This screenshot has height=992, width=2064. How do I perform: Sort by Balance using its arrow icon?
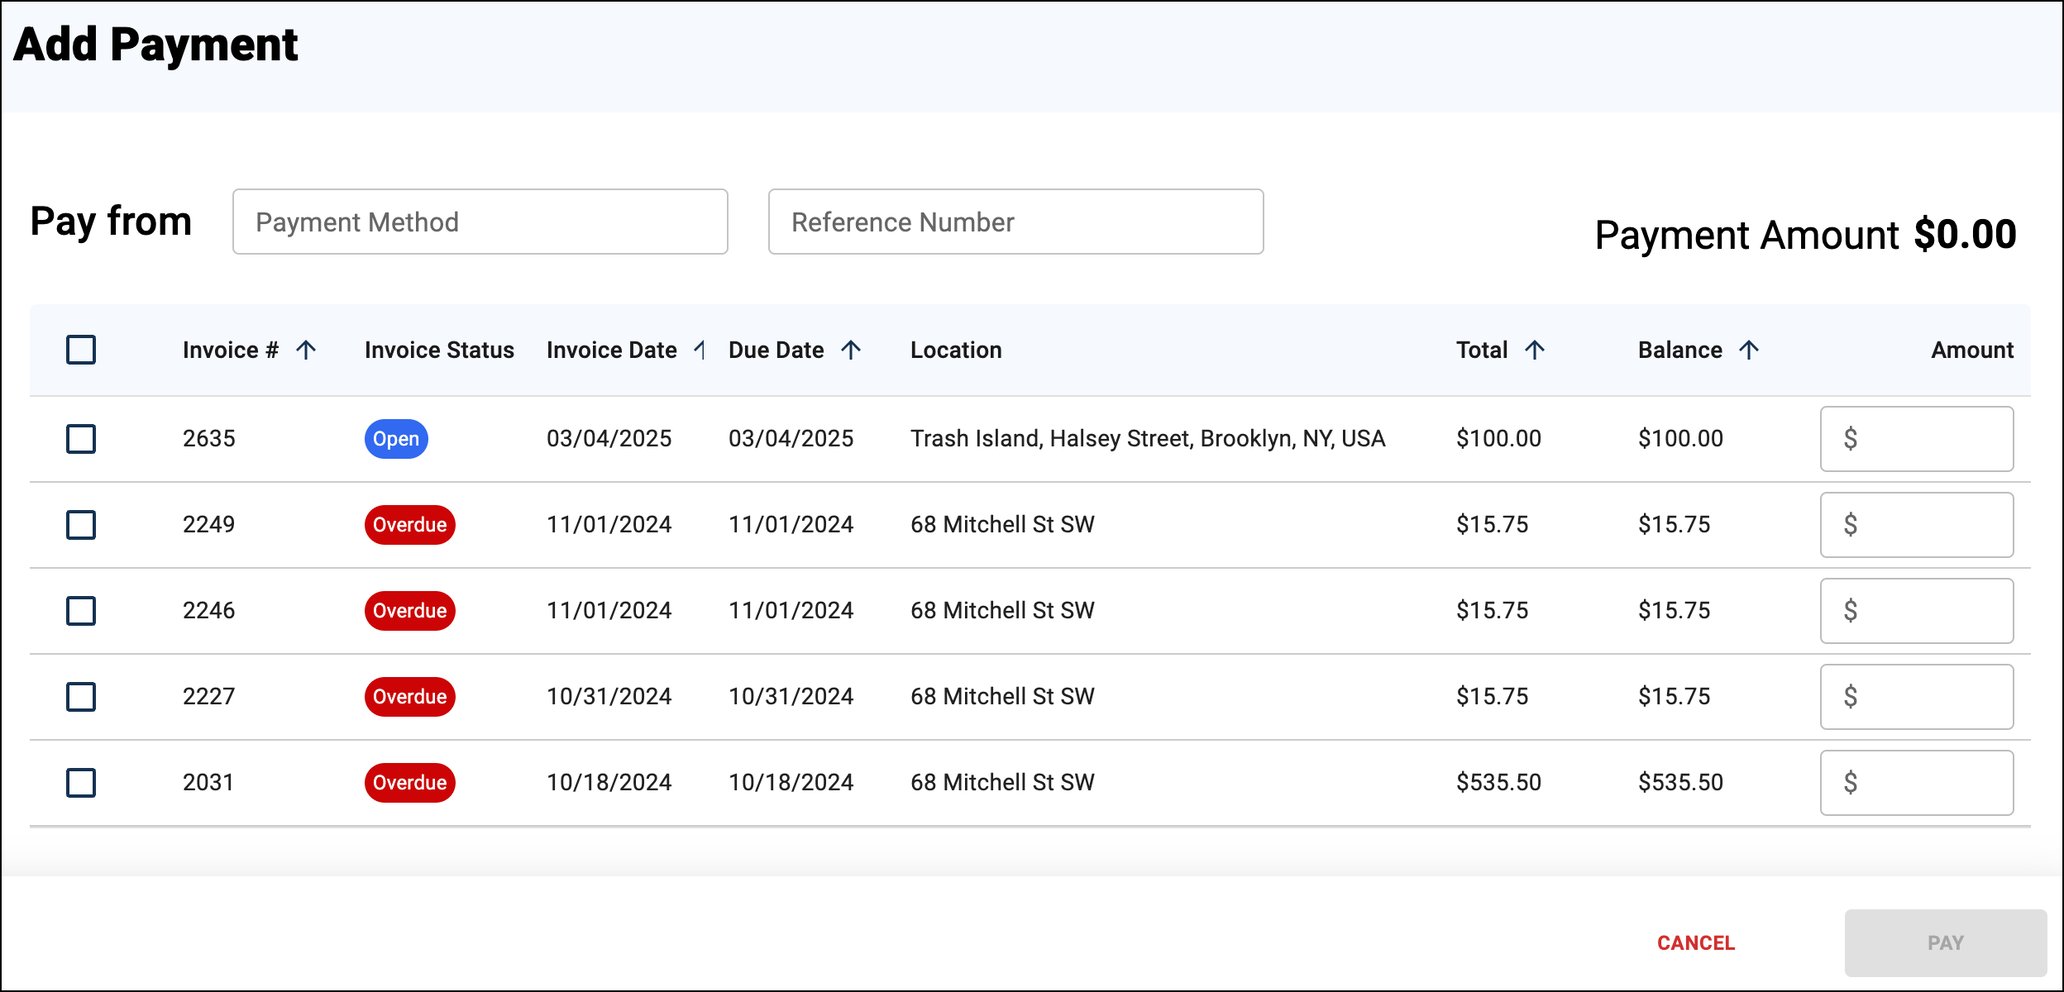[1749, 350]
